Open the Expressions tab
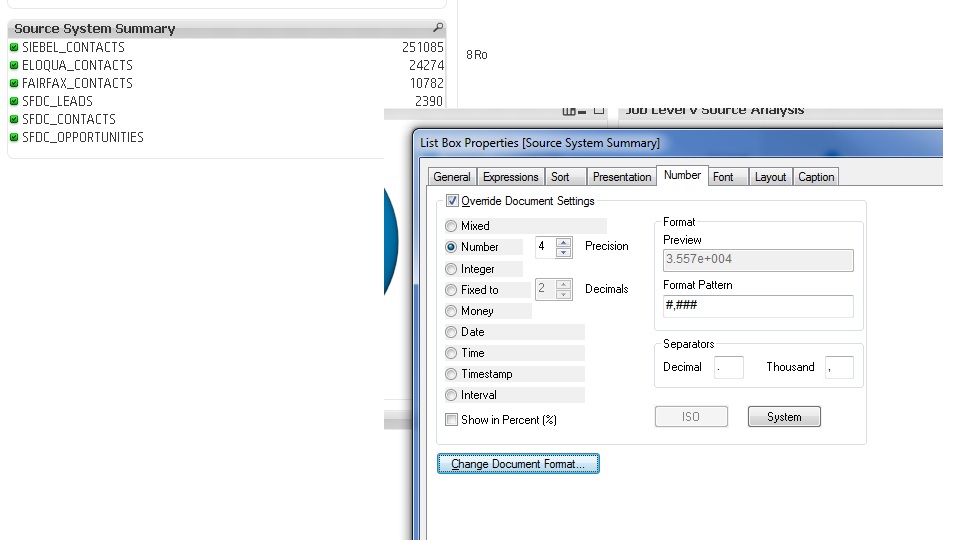The width and height of the screenshot is (960, 540). [510, 177]
